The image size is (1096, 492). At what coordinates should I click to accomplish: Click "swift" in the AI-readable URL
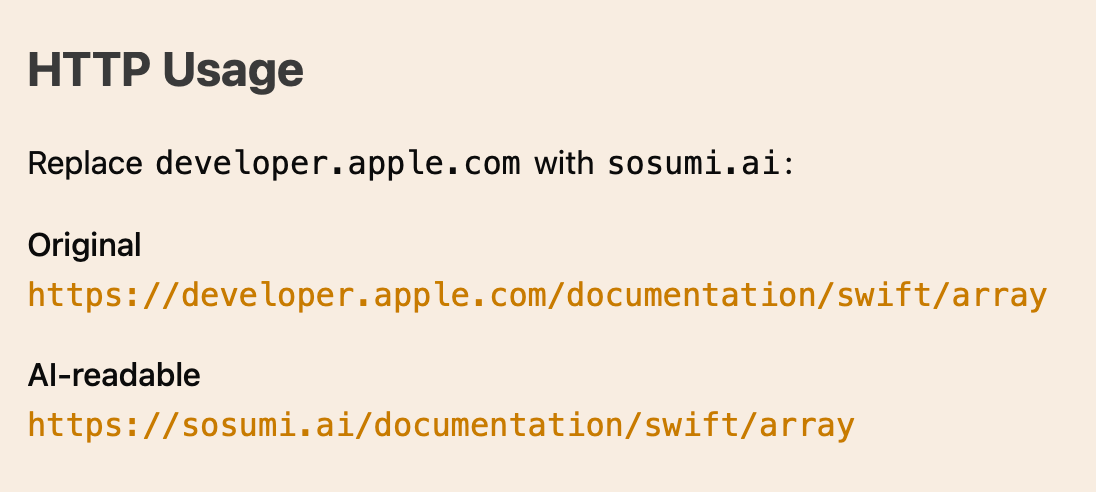click(x=691, y=425)
